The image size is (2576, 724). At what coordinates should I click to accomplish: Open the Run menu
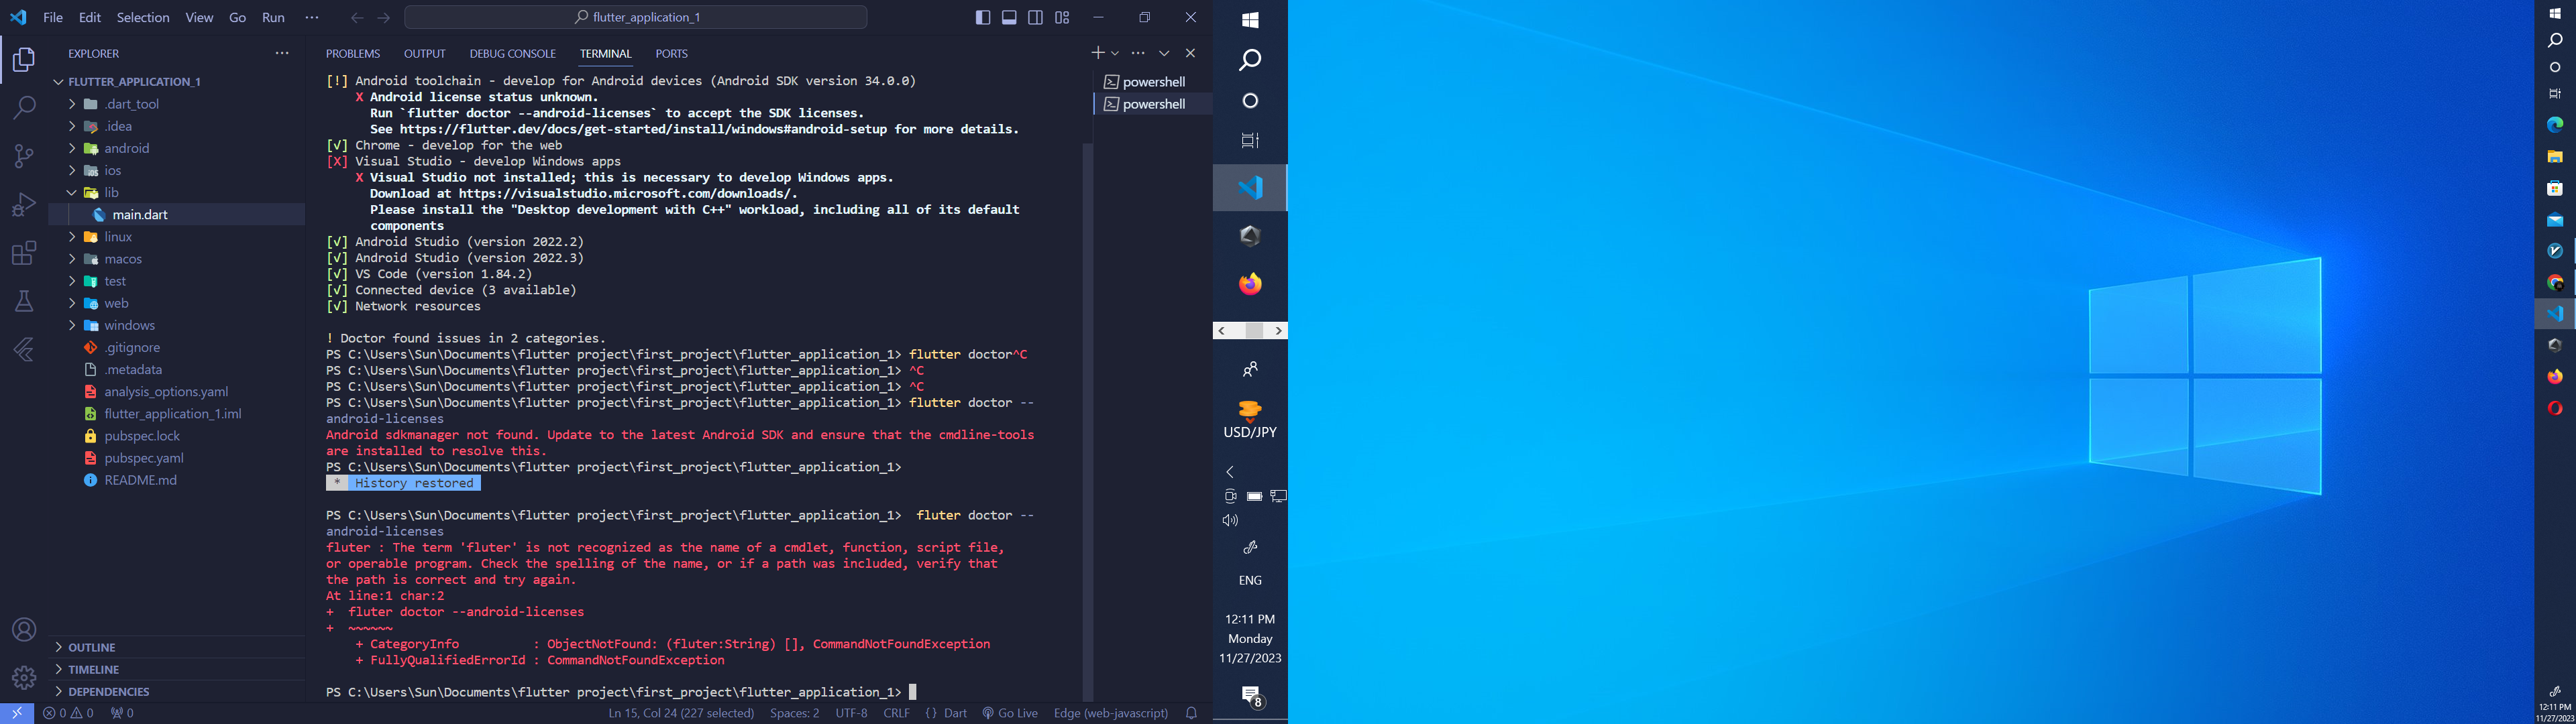coord(273,18)
